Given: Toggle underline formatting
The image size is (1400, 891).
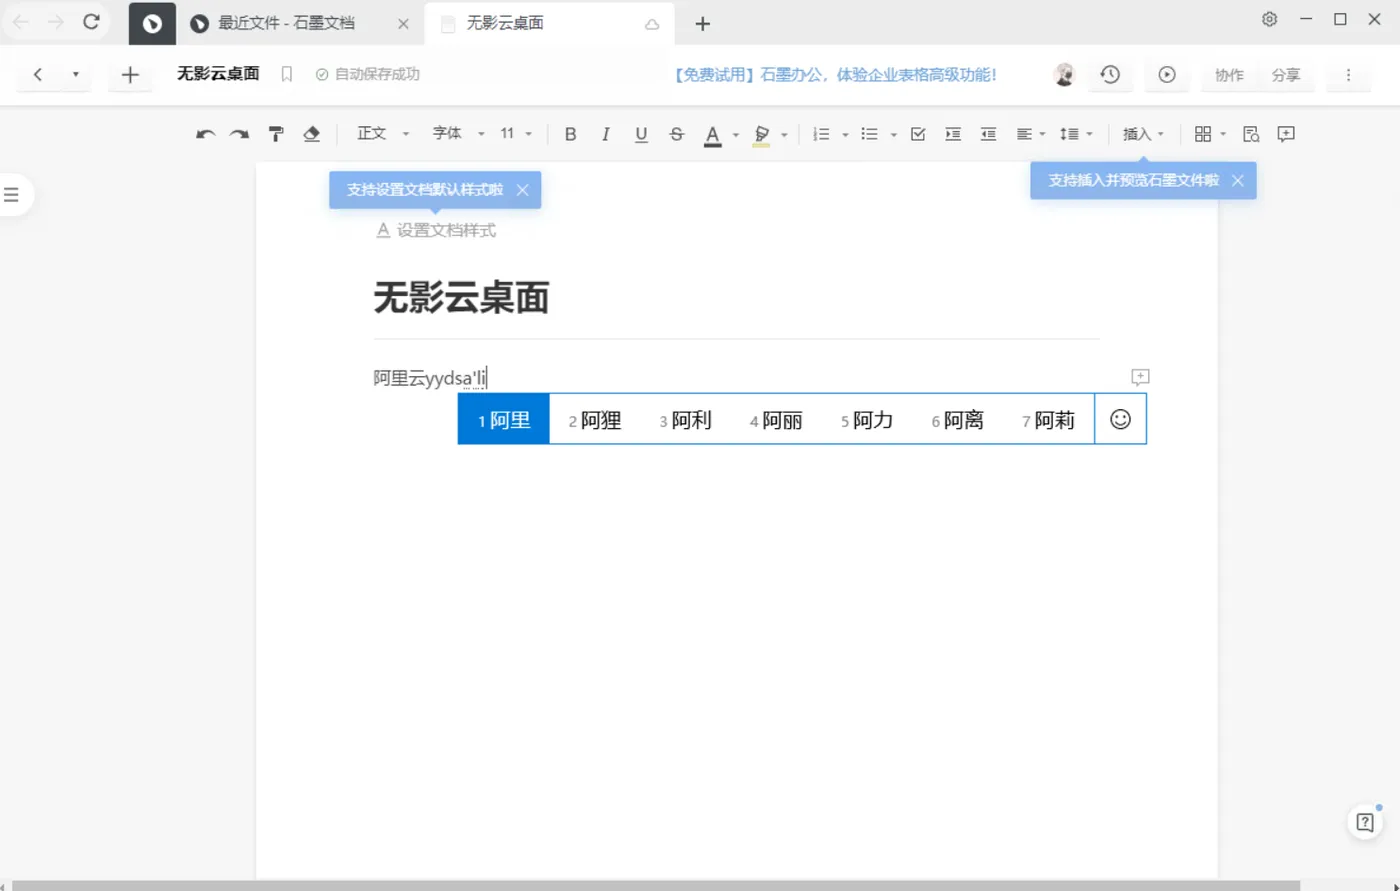Looking at the screenshot, I should point(641,134).
